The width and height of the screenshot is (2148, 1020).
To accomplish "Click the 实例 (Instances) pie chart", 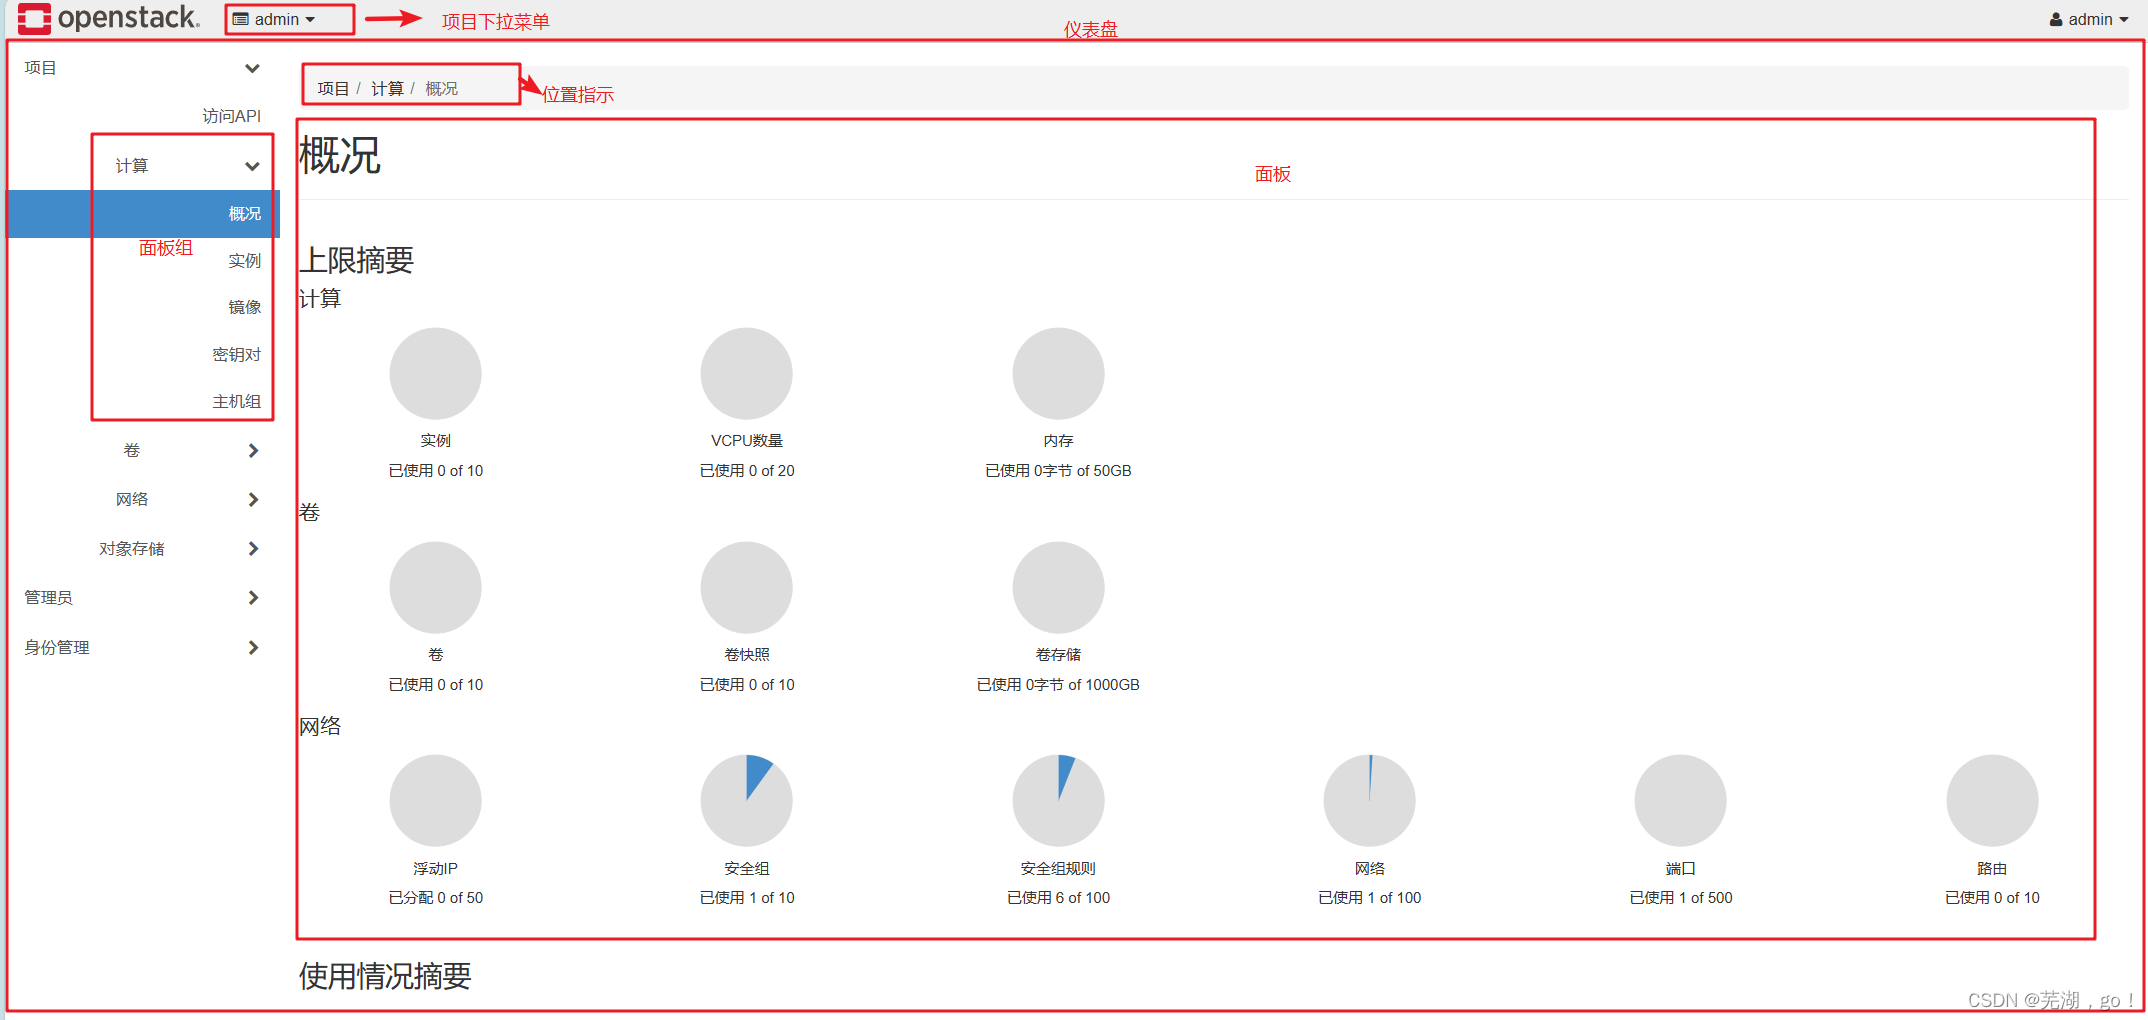I will pos(435,372).
